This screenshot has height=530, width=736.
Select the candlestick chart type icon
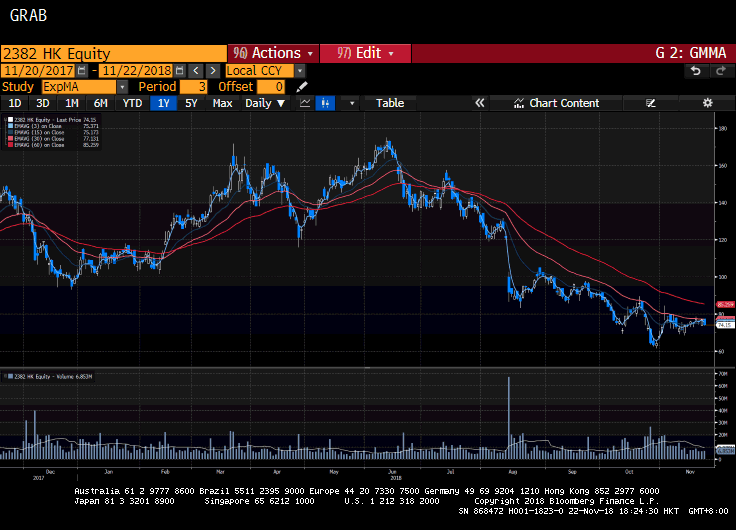click(x=325, y=103)
